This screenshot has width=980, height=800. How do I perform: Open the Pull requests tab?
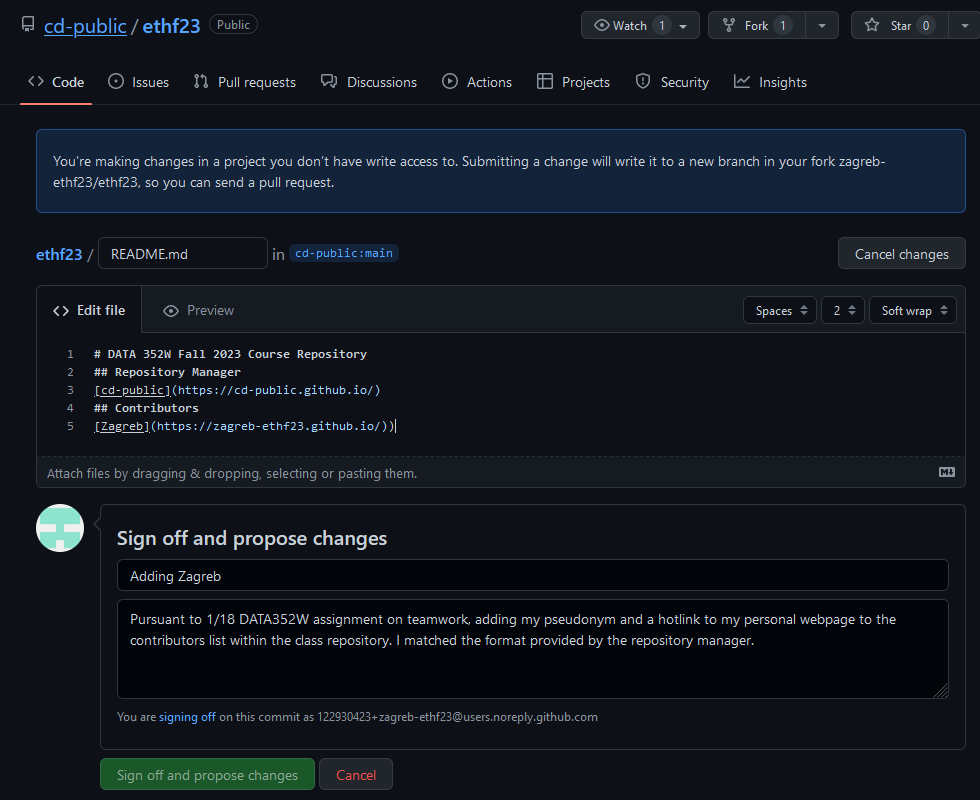245,82
